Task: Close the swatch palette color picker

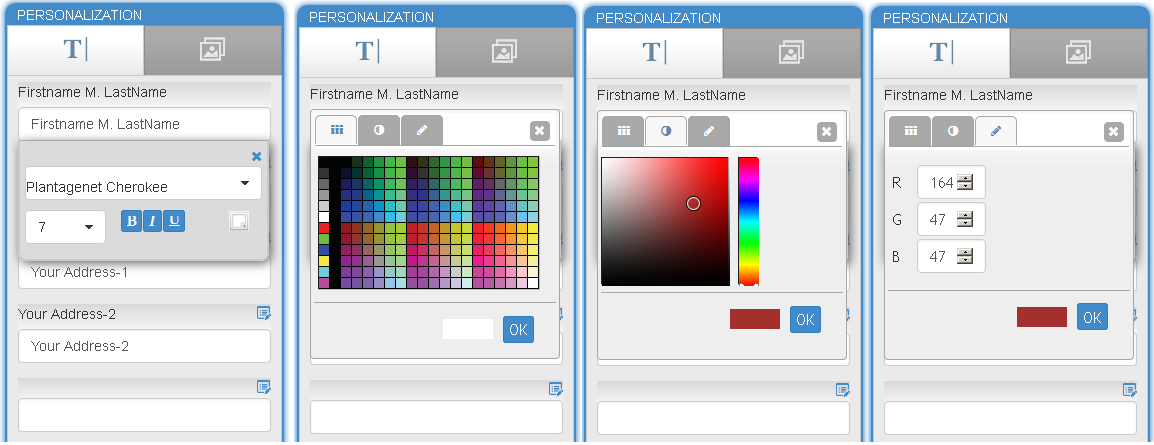Action: pos(539,131)
